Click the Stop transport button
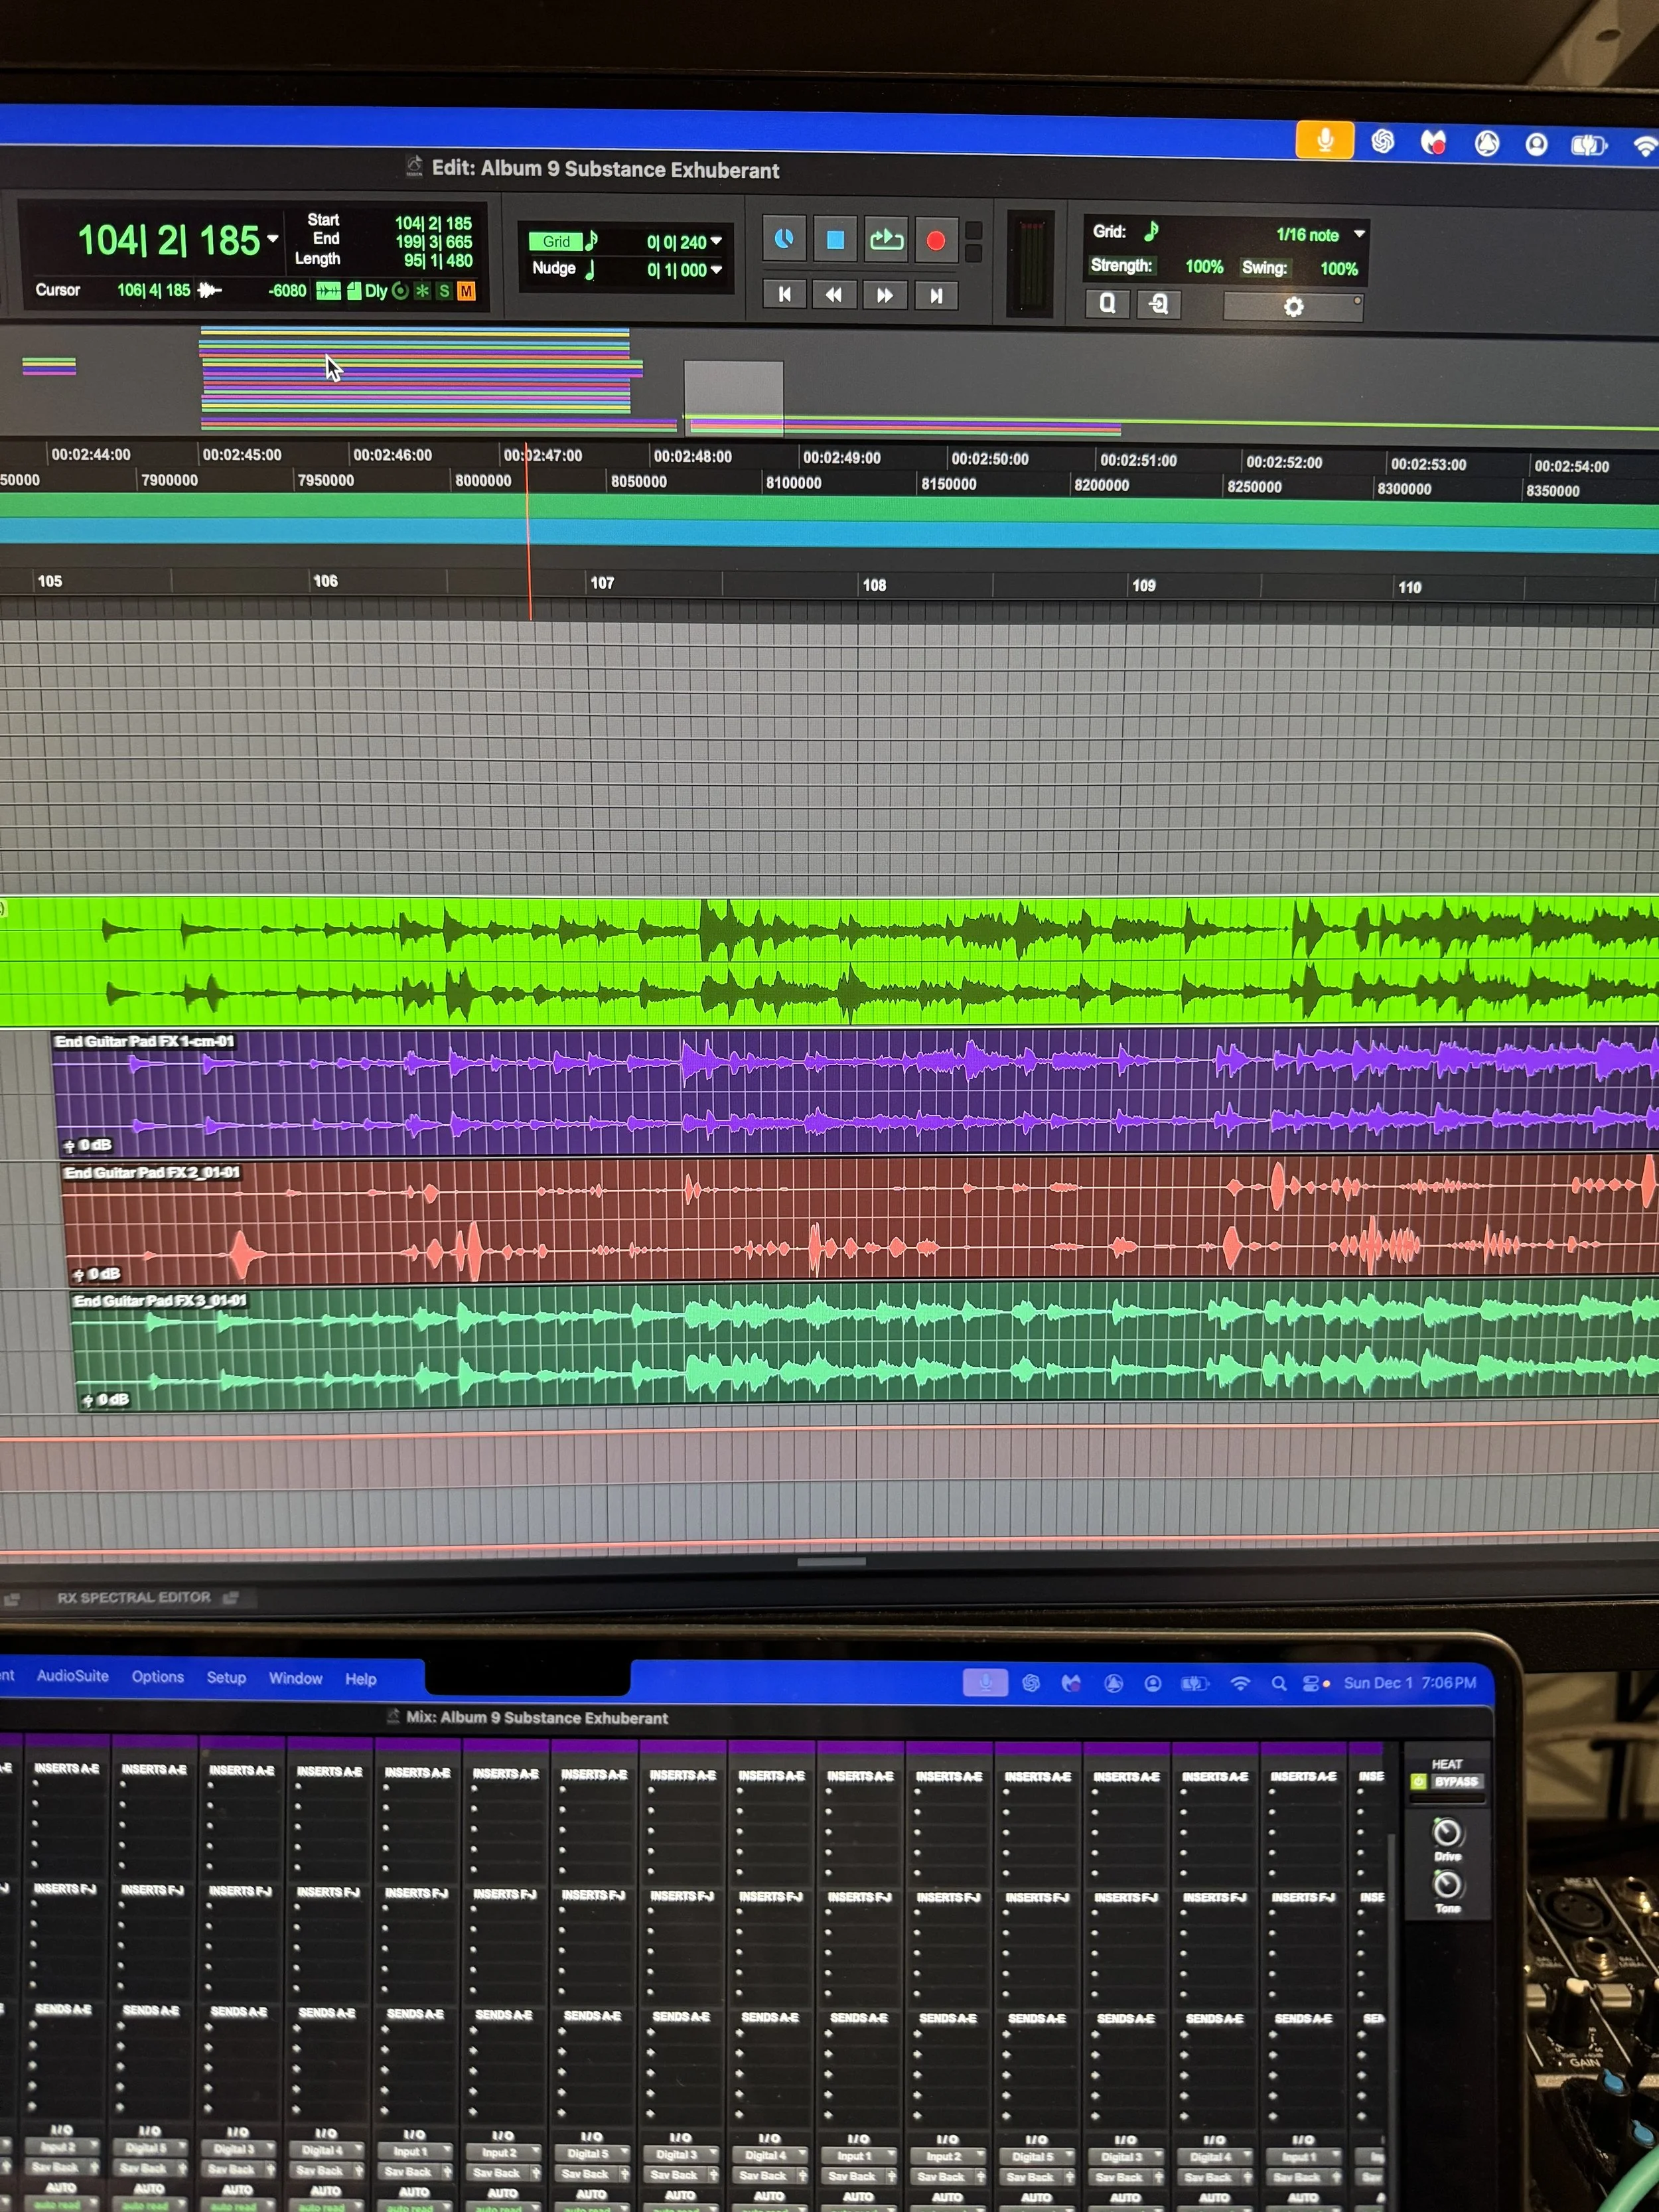Image resolution: width=1659 pixels, height=2212 pixels. [835, 240]
